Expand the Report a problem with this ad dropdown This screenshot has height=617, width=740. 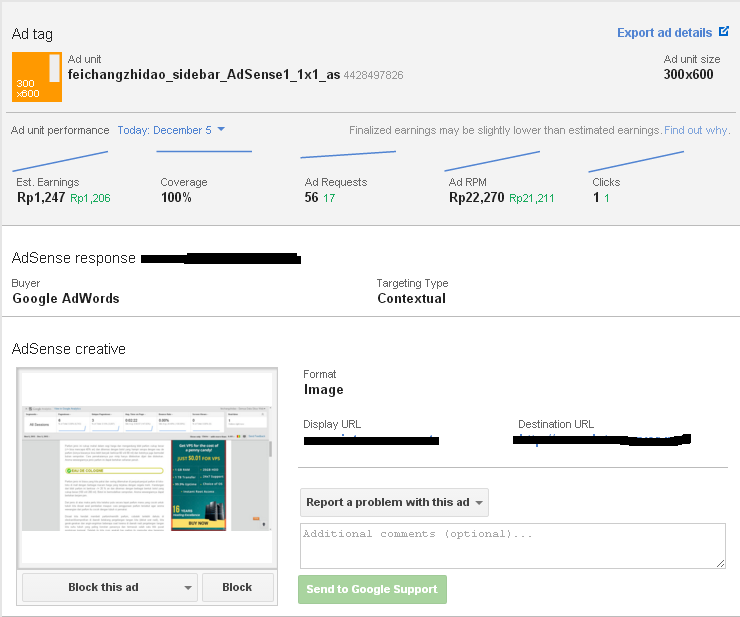(394, 502)
